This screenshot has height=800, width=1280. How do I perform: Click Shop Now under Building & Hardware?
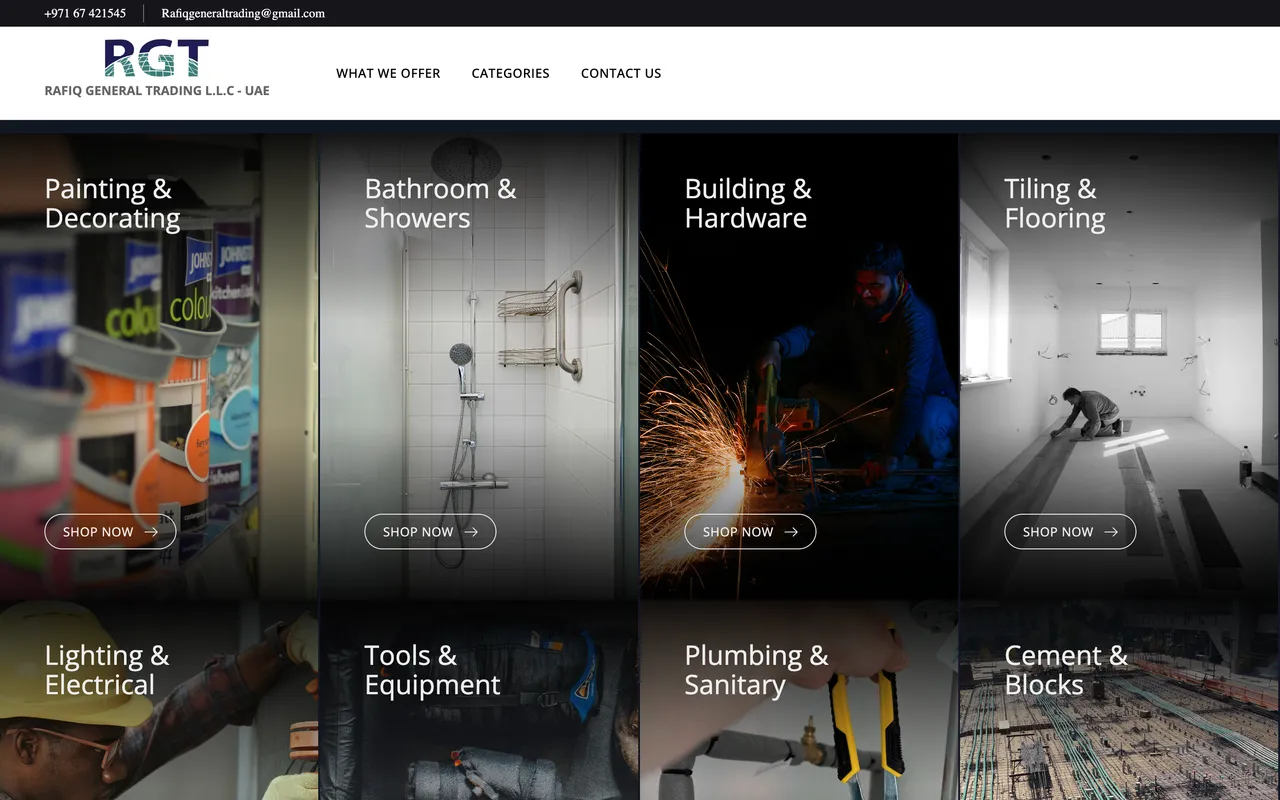pyautogui.click(x=750, y=532)
